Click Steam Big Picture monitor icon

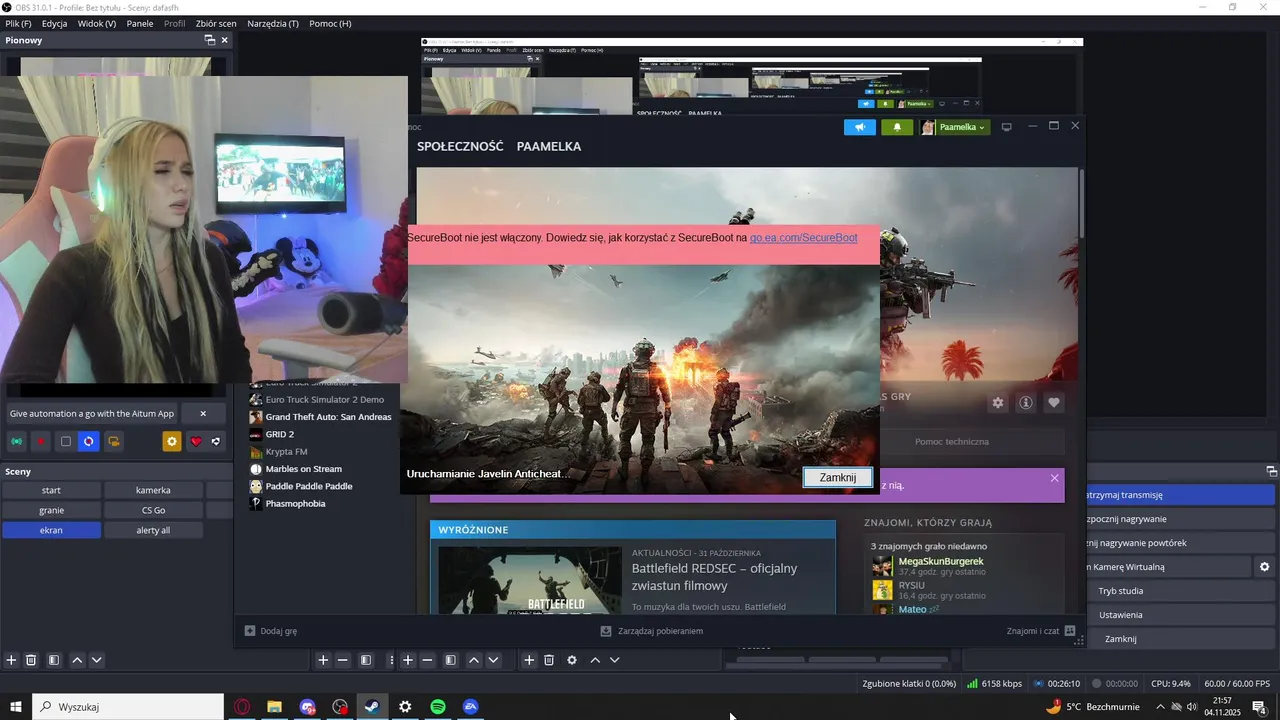pyautogui.click(x=1007, y=127)
